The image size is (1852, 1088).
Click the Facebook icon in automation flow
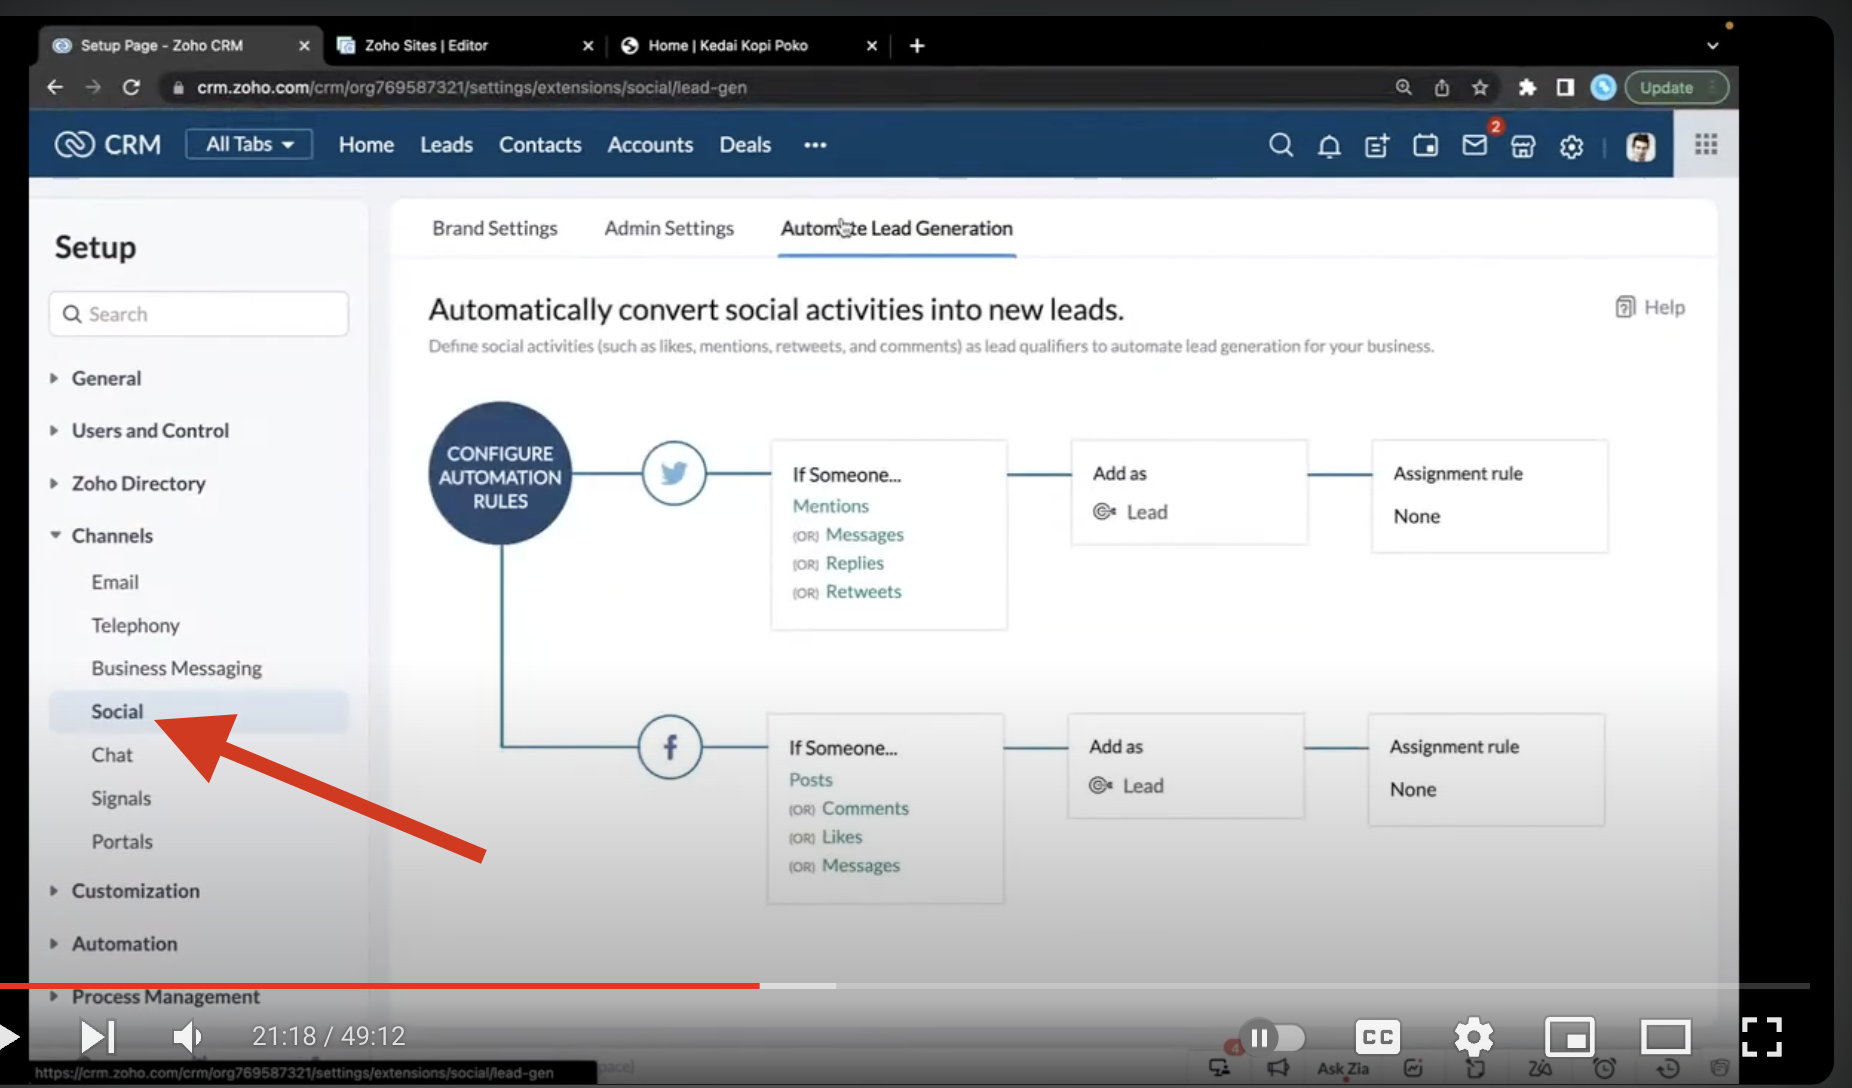(670, 747)
